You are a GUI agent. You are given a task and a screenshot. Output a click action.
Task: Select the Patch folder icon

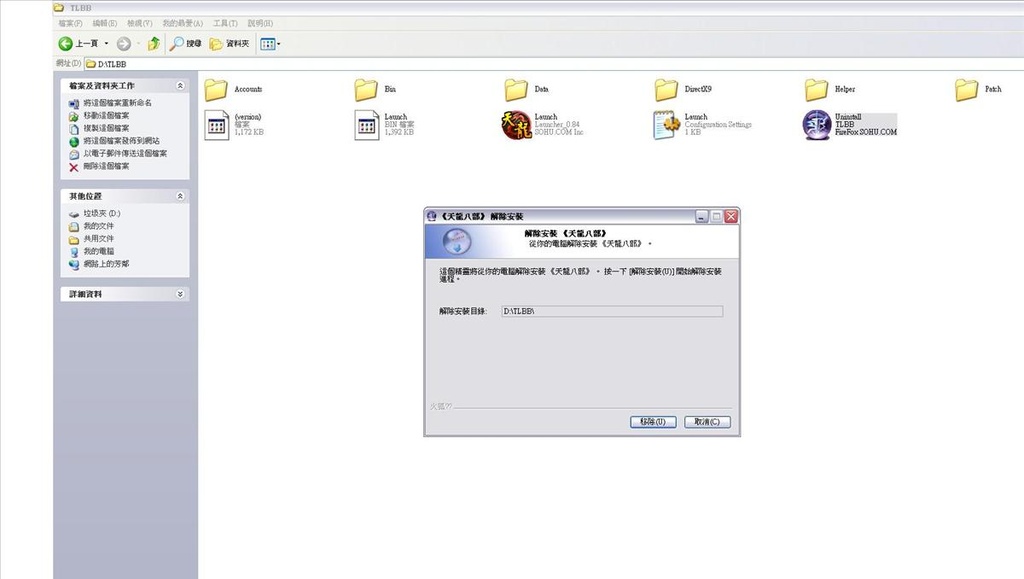point(967,89)
